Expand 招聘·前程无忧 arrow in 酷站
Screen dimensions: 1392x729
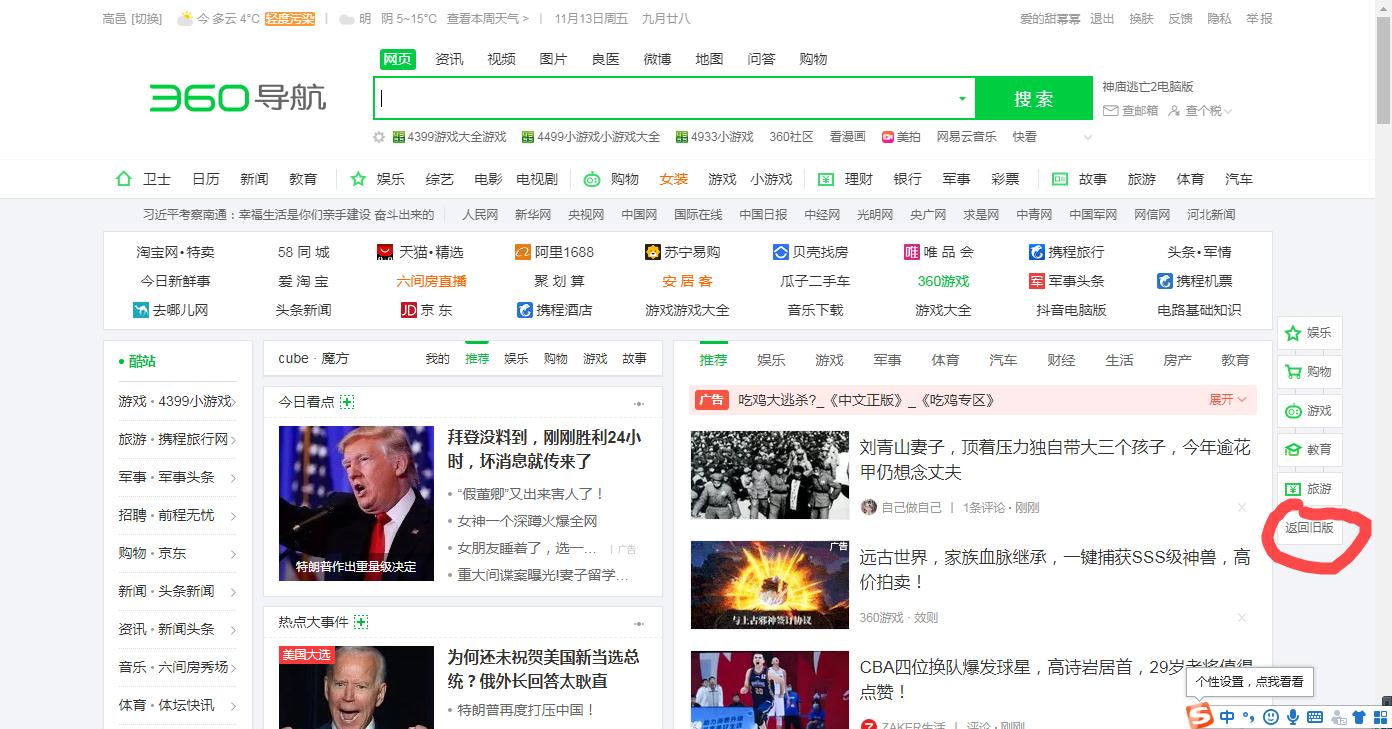point(233,516)
